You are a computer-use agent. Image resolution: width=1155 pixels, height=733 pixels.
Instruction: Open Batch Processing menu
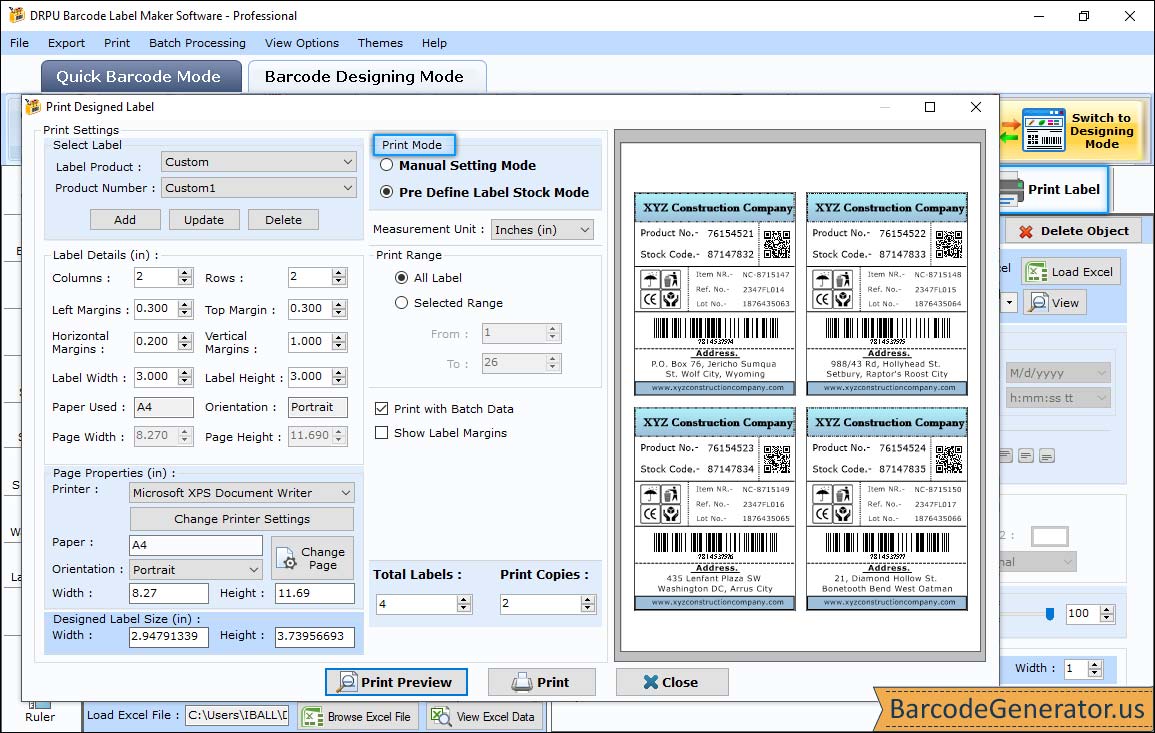click(197, 43)
